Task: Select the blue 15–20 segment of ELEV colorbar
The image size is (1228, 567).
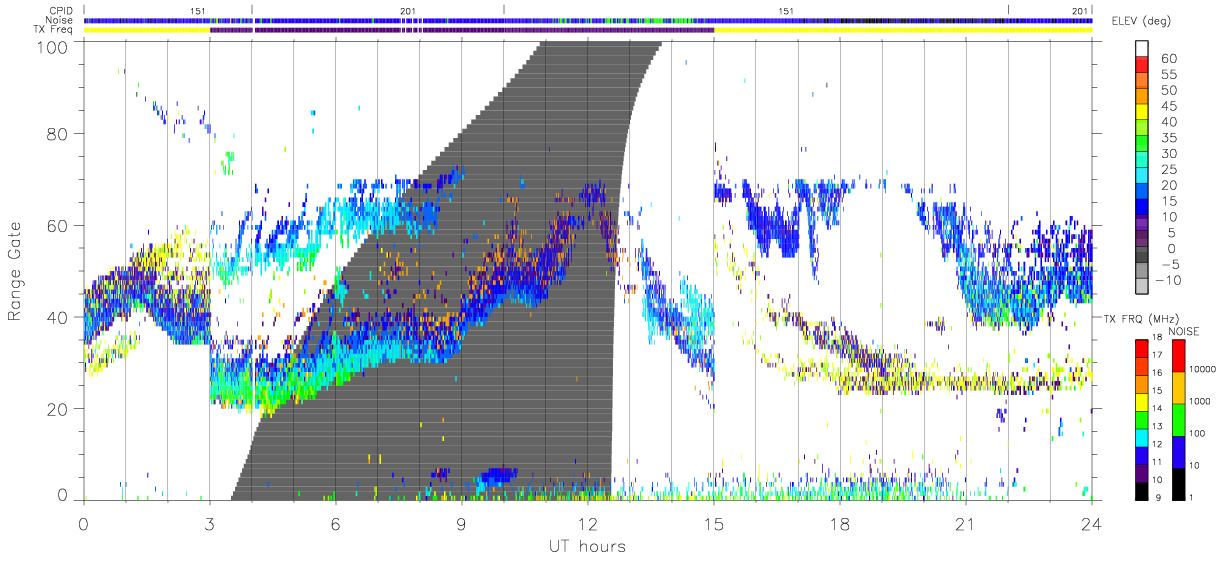Action: [1141, 193]
